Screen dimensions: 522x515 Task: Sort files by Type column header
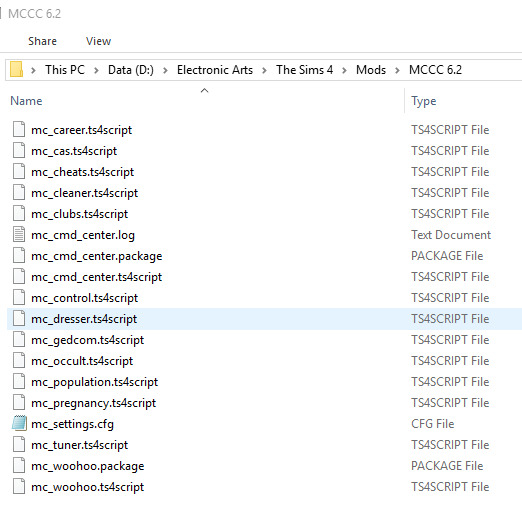pos(424,101)
